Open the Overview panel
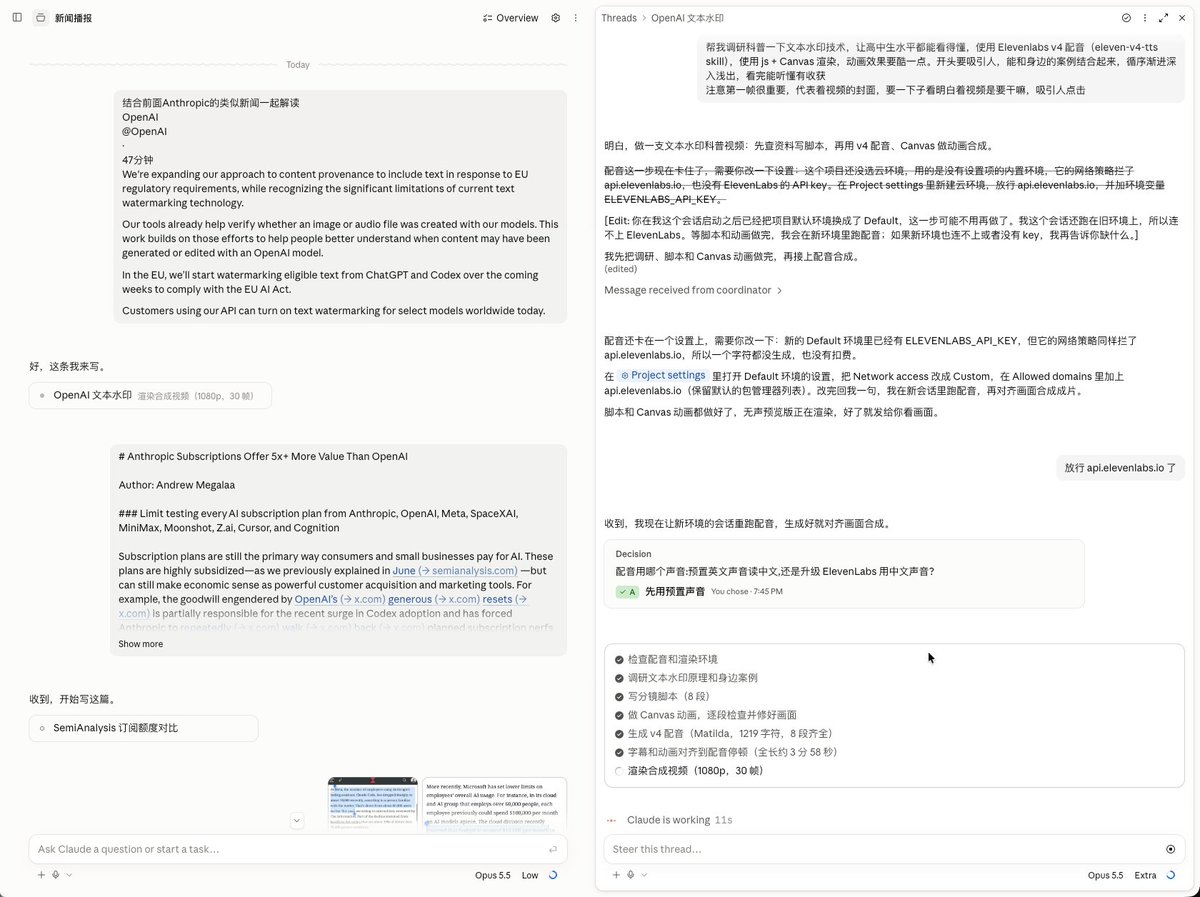The image size is (1200, 897). [x=510, y=18]
